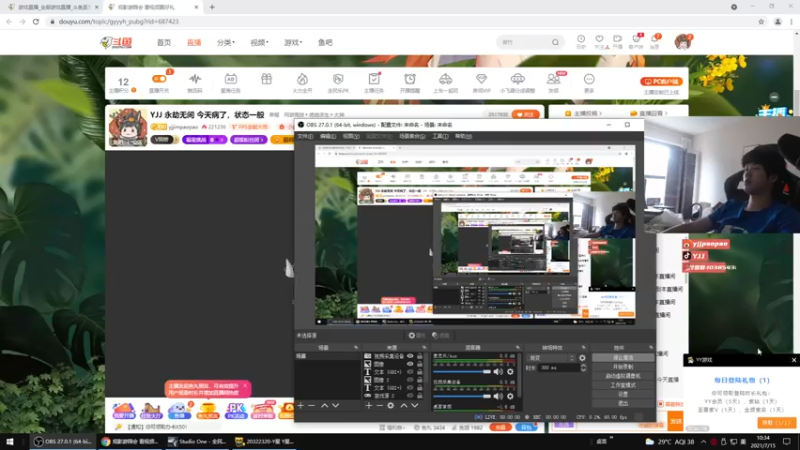Add a new scene with plus button

click(301, 406)
